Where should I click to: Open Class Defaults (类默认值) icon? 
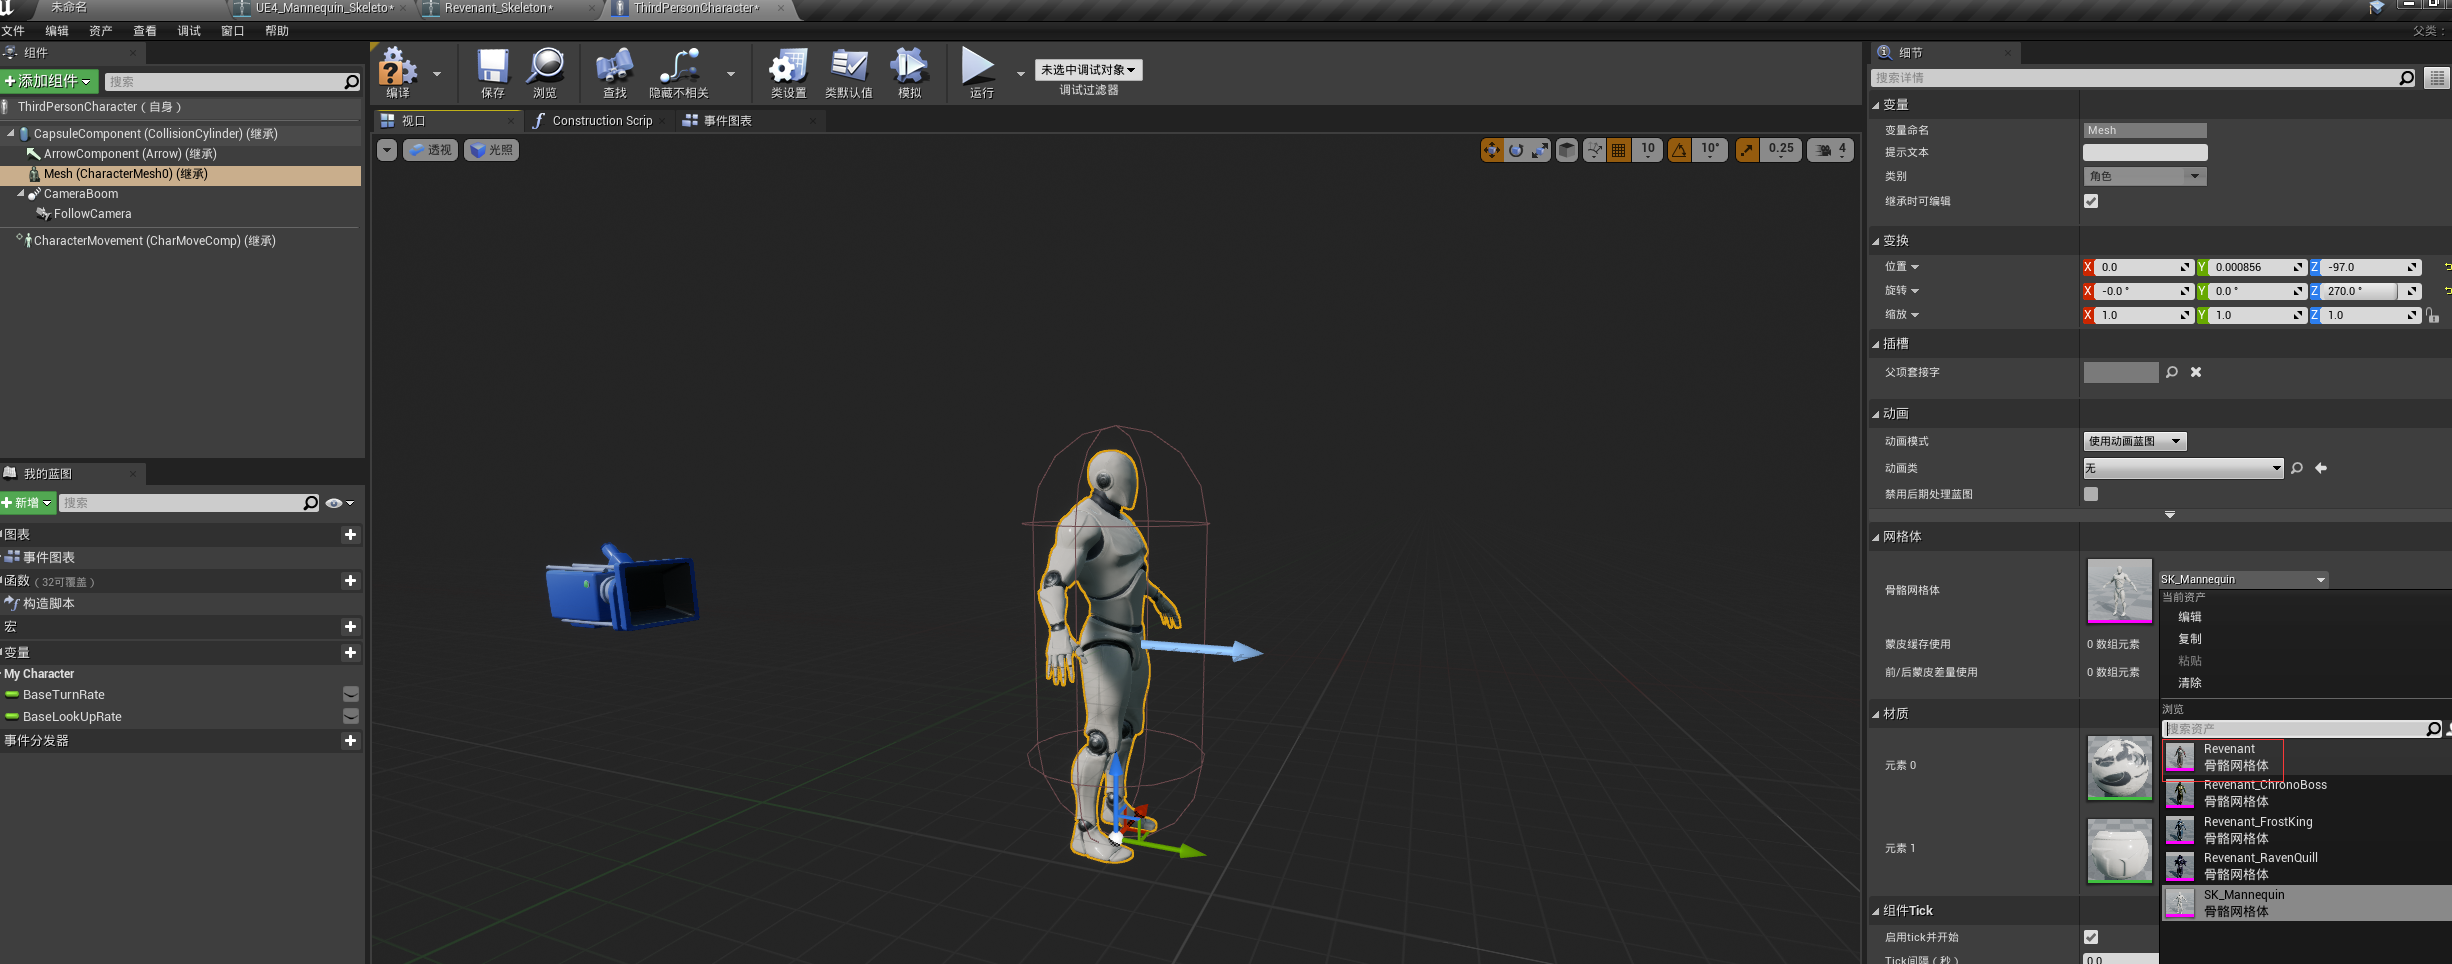[848, 66]
